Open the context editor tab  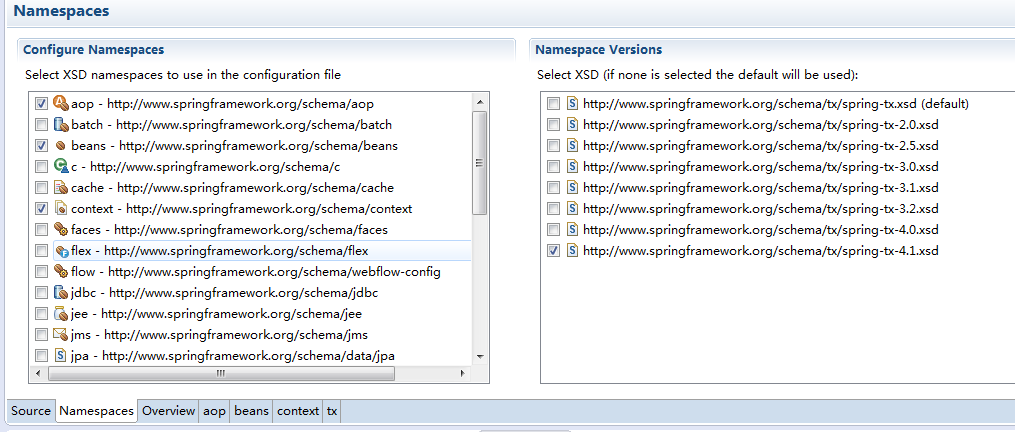(298, 411)
